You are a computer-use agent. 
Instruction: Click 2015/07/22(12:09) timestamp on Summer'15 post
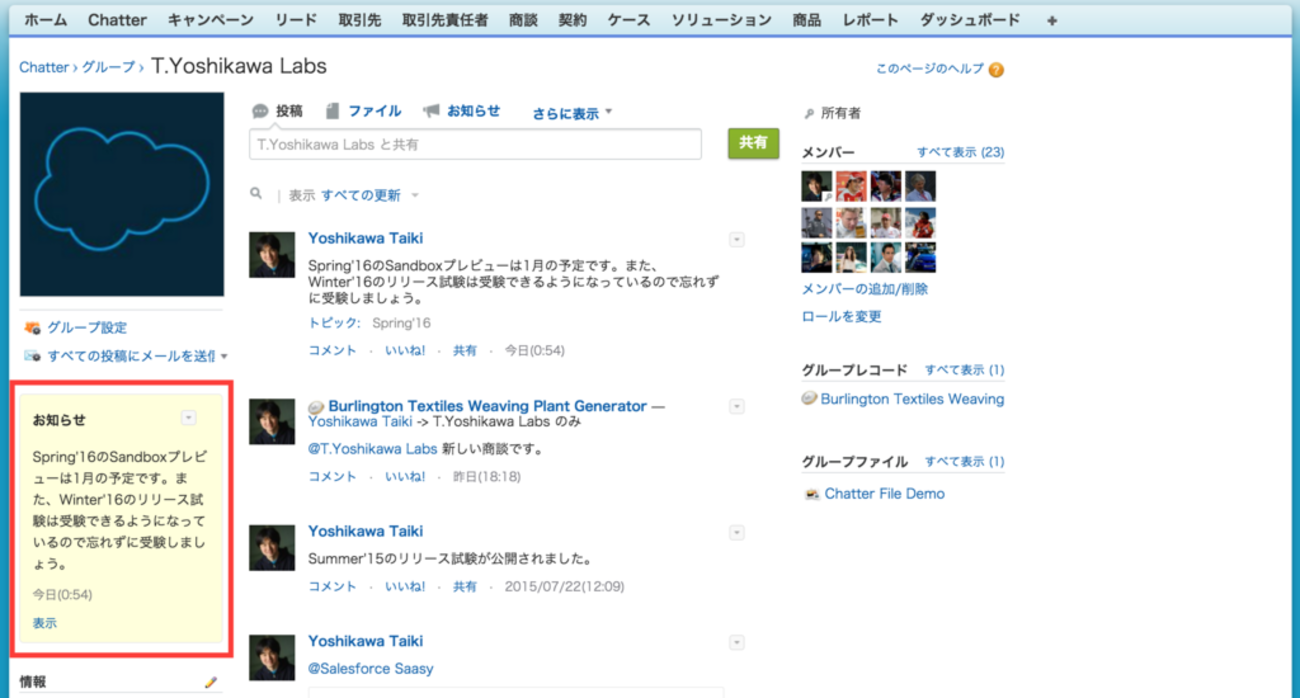pos(564,587)
